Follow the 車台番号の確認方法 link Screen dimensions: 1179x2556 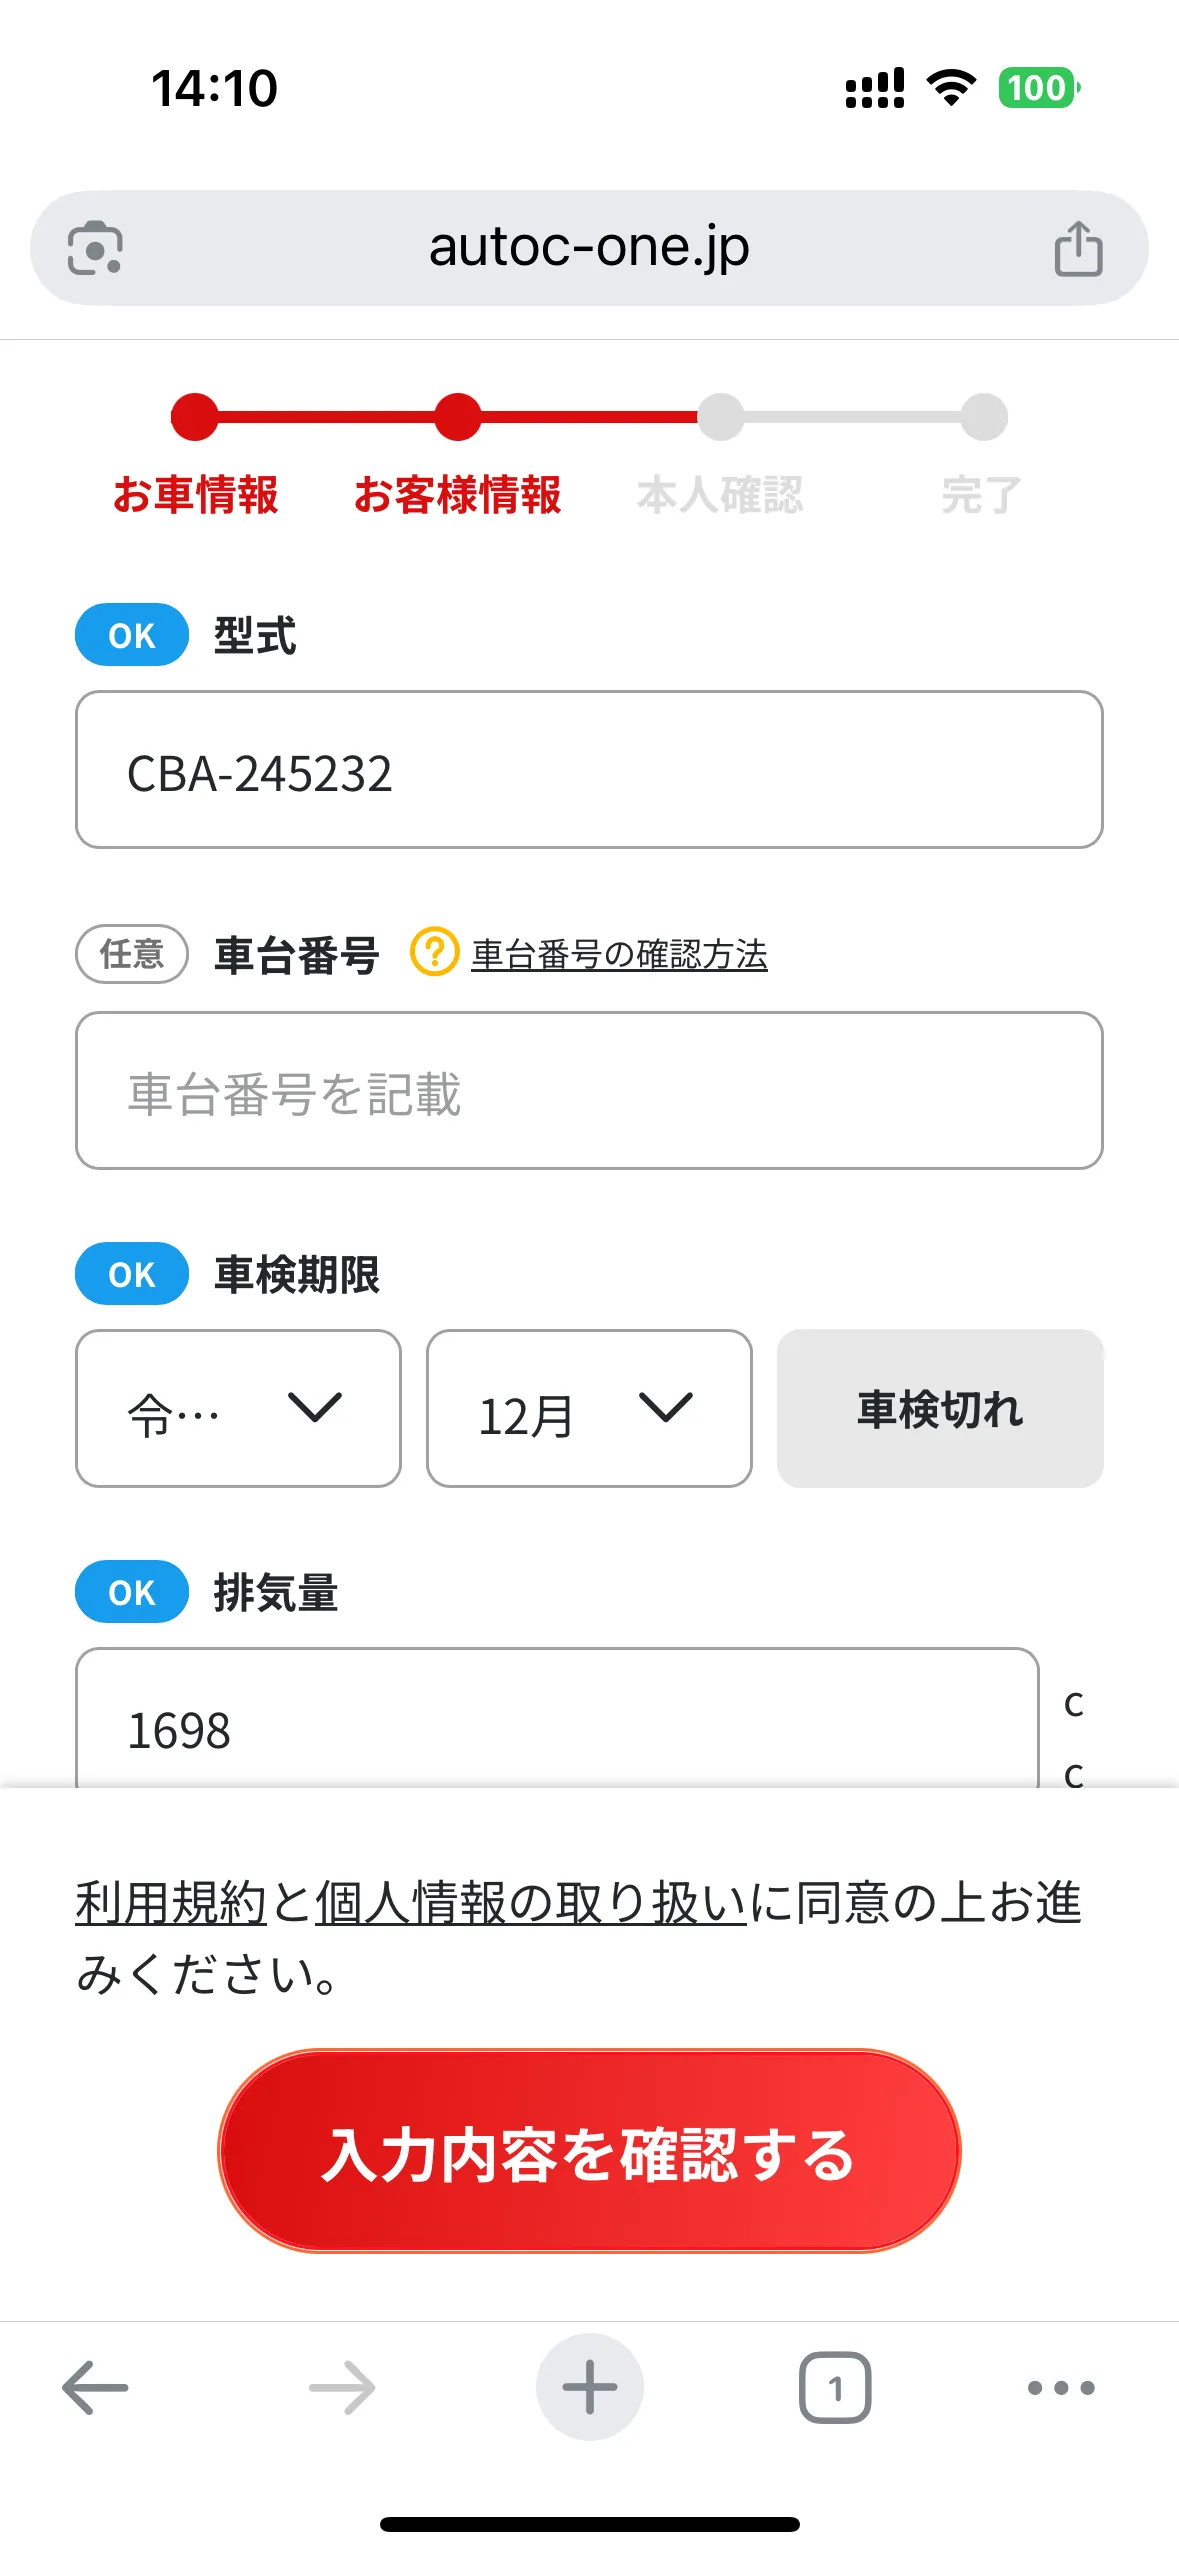pyautogui.click(x=622, y=955)
